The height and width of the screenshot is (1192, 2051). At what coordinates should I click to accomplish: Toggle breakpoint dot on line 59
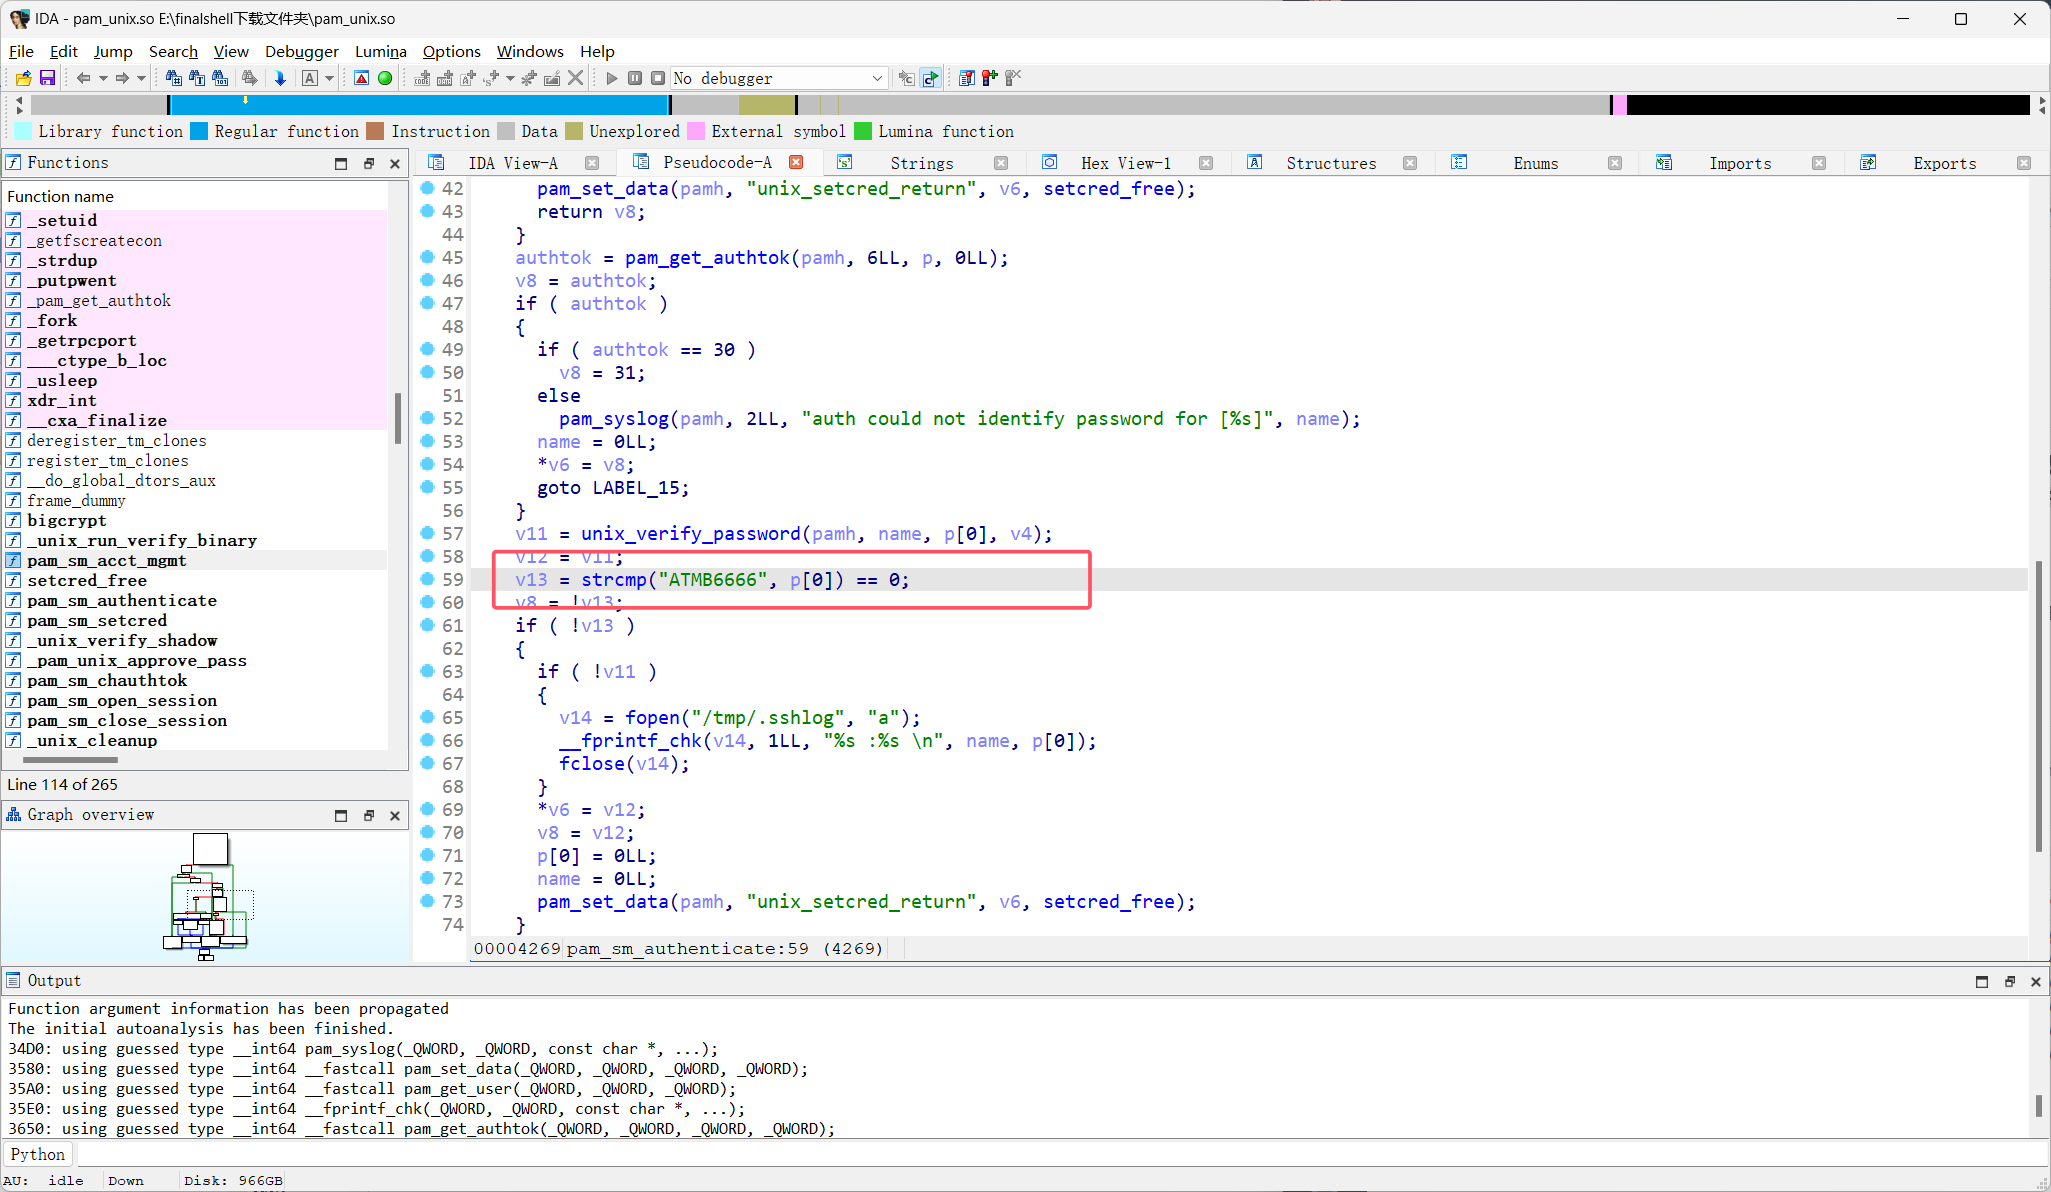pos(427,579)
